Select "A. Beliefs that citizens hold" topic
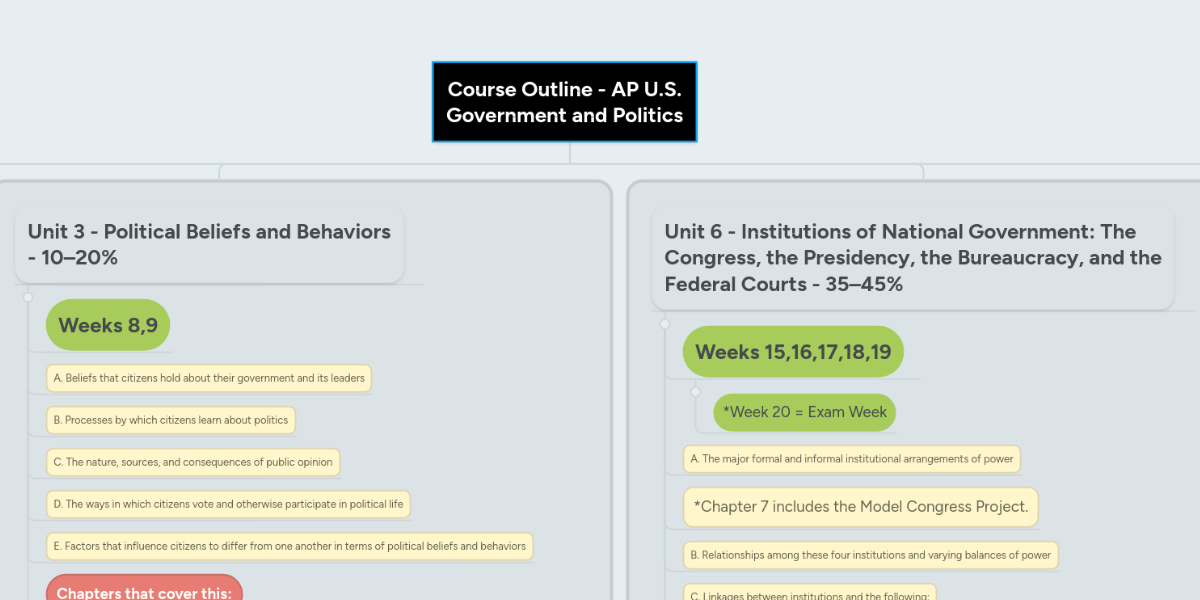This screenshot has width=1200, height=600. click(209, 378)
